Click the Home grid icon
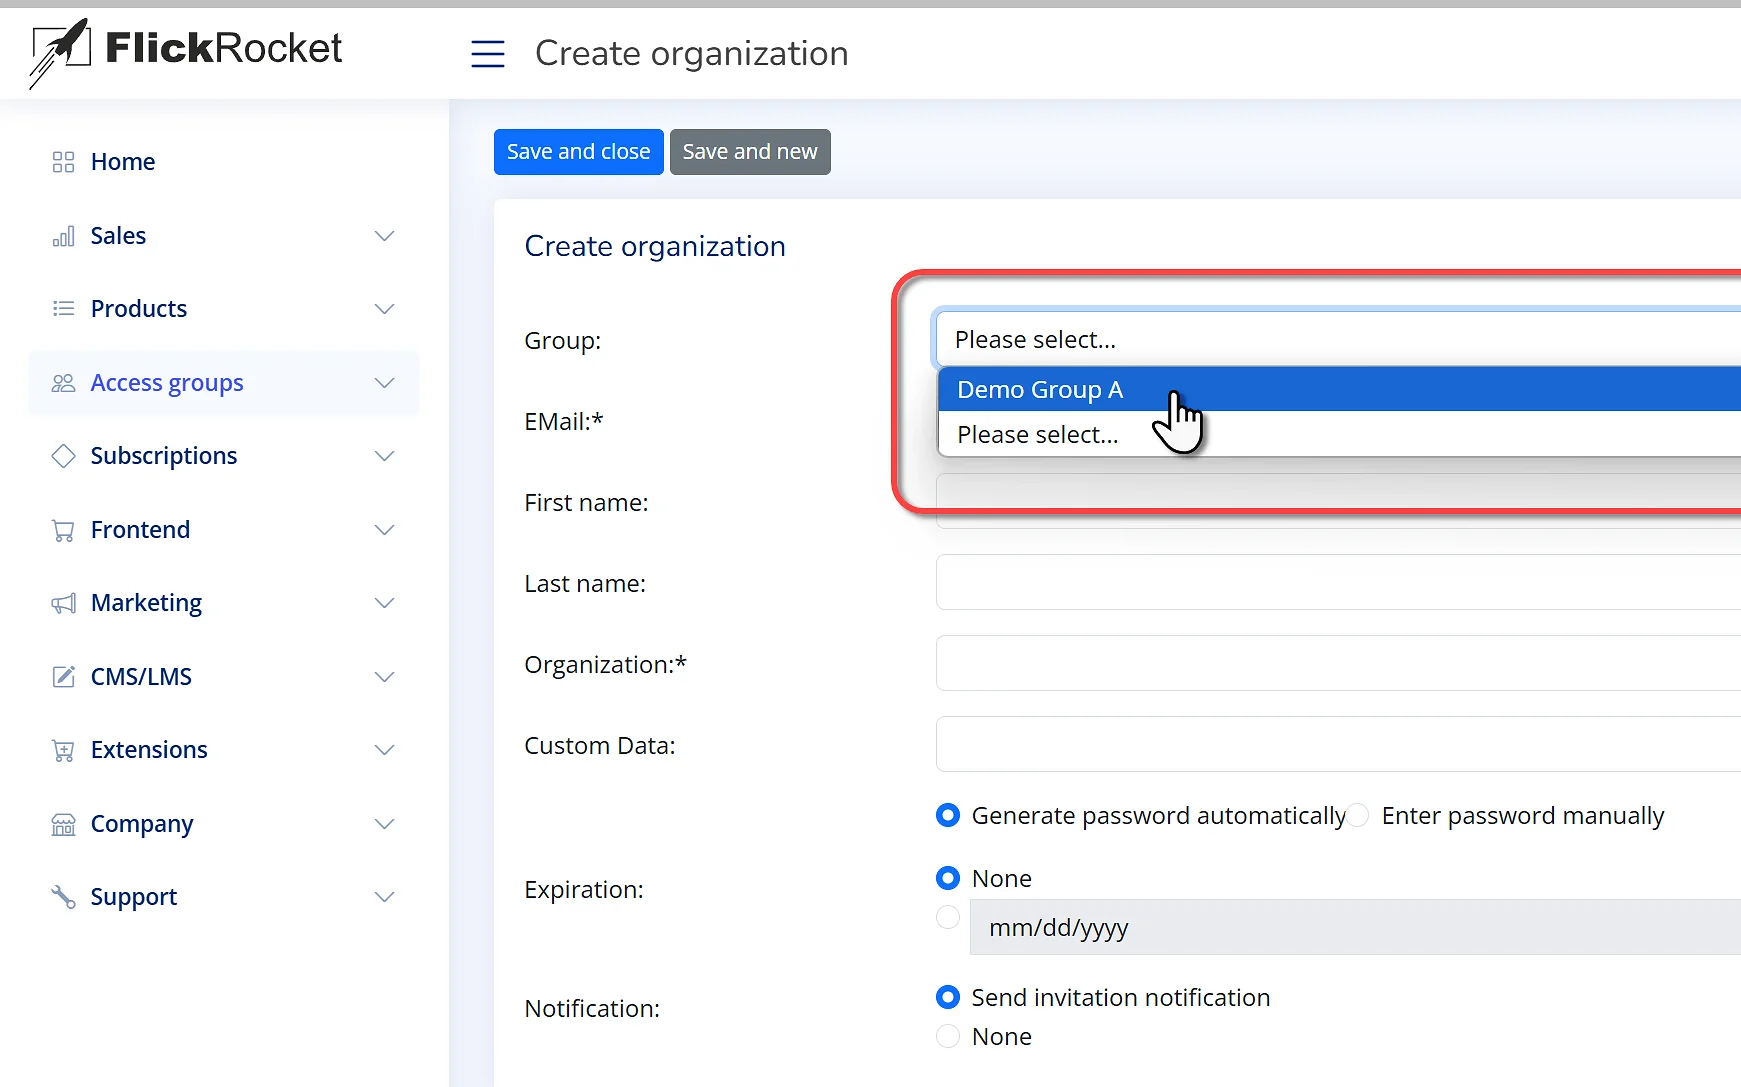 (x=63, y=162)
